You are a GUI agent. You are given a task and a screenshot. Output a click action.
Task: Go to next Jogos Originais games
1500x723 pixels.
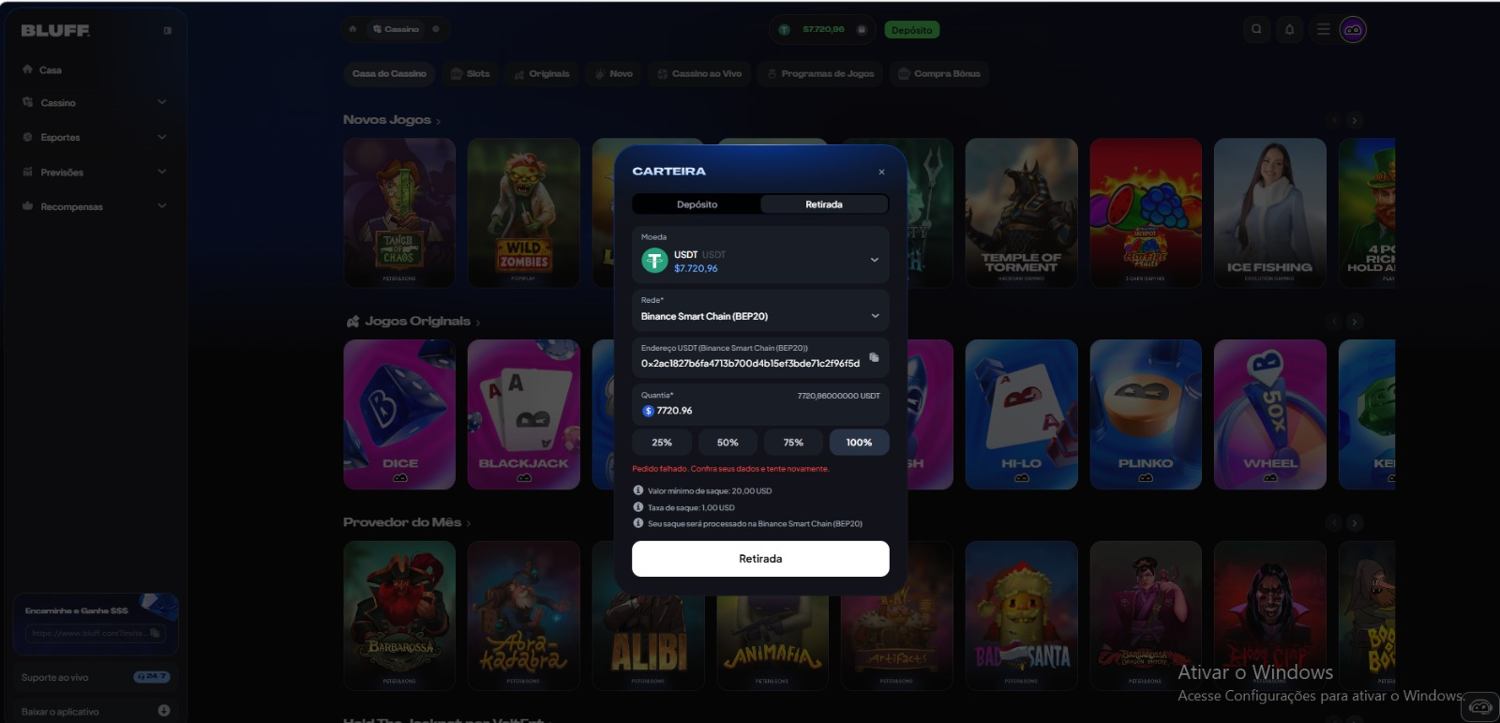pyautogui.click(x=1355, y=322)
